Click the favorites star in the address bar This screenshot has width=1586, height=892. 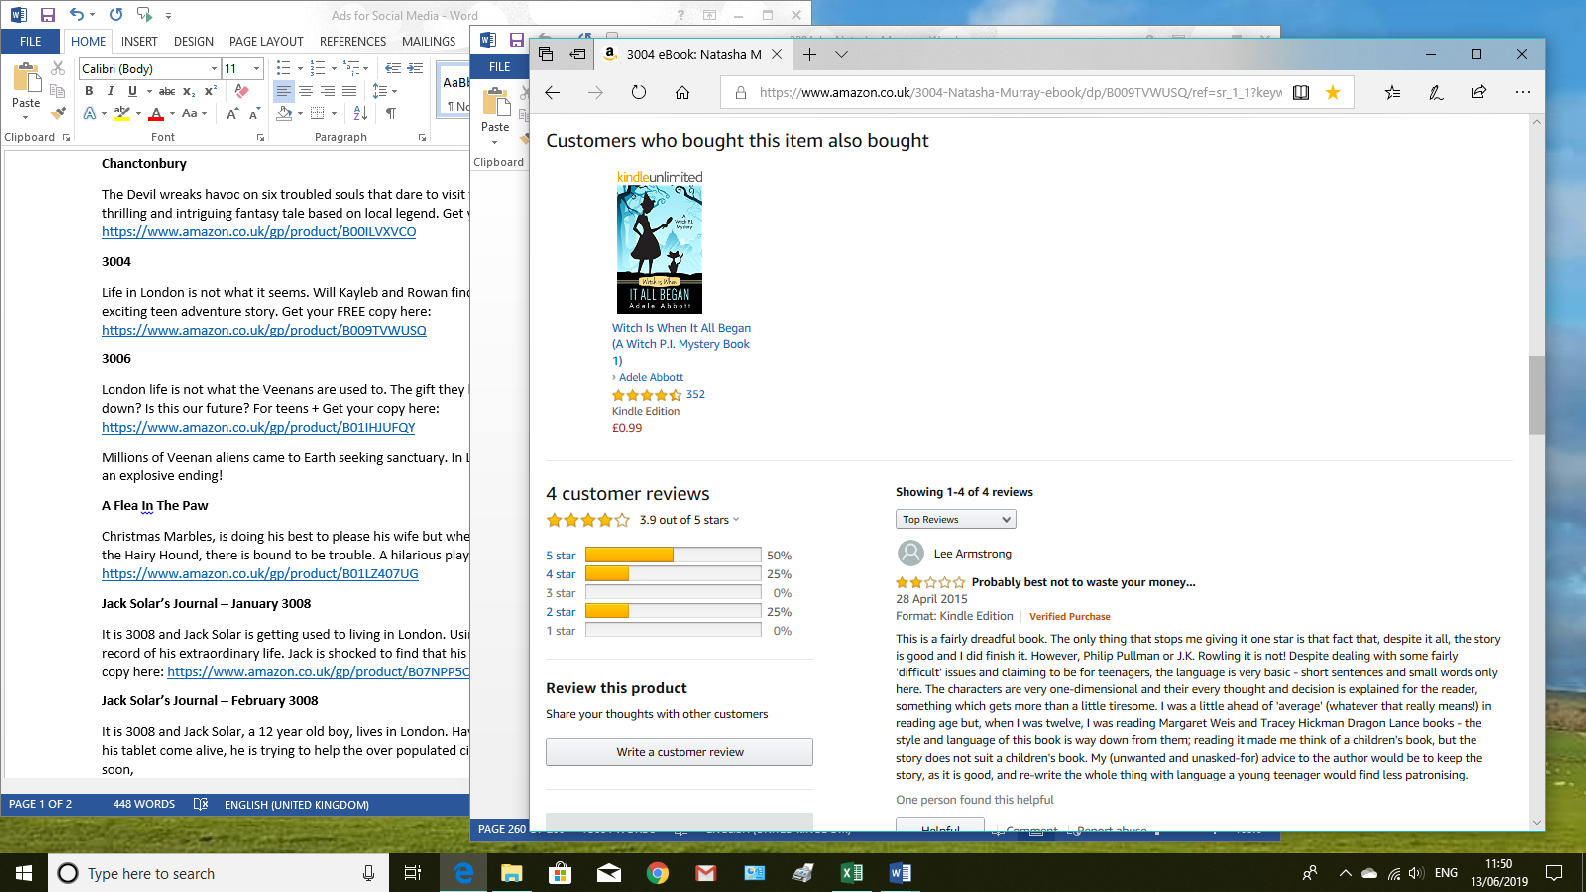[x=1333, y=93]
